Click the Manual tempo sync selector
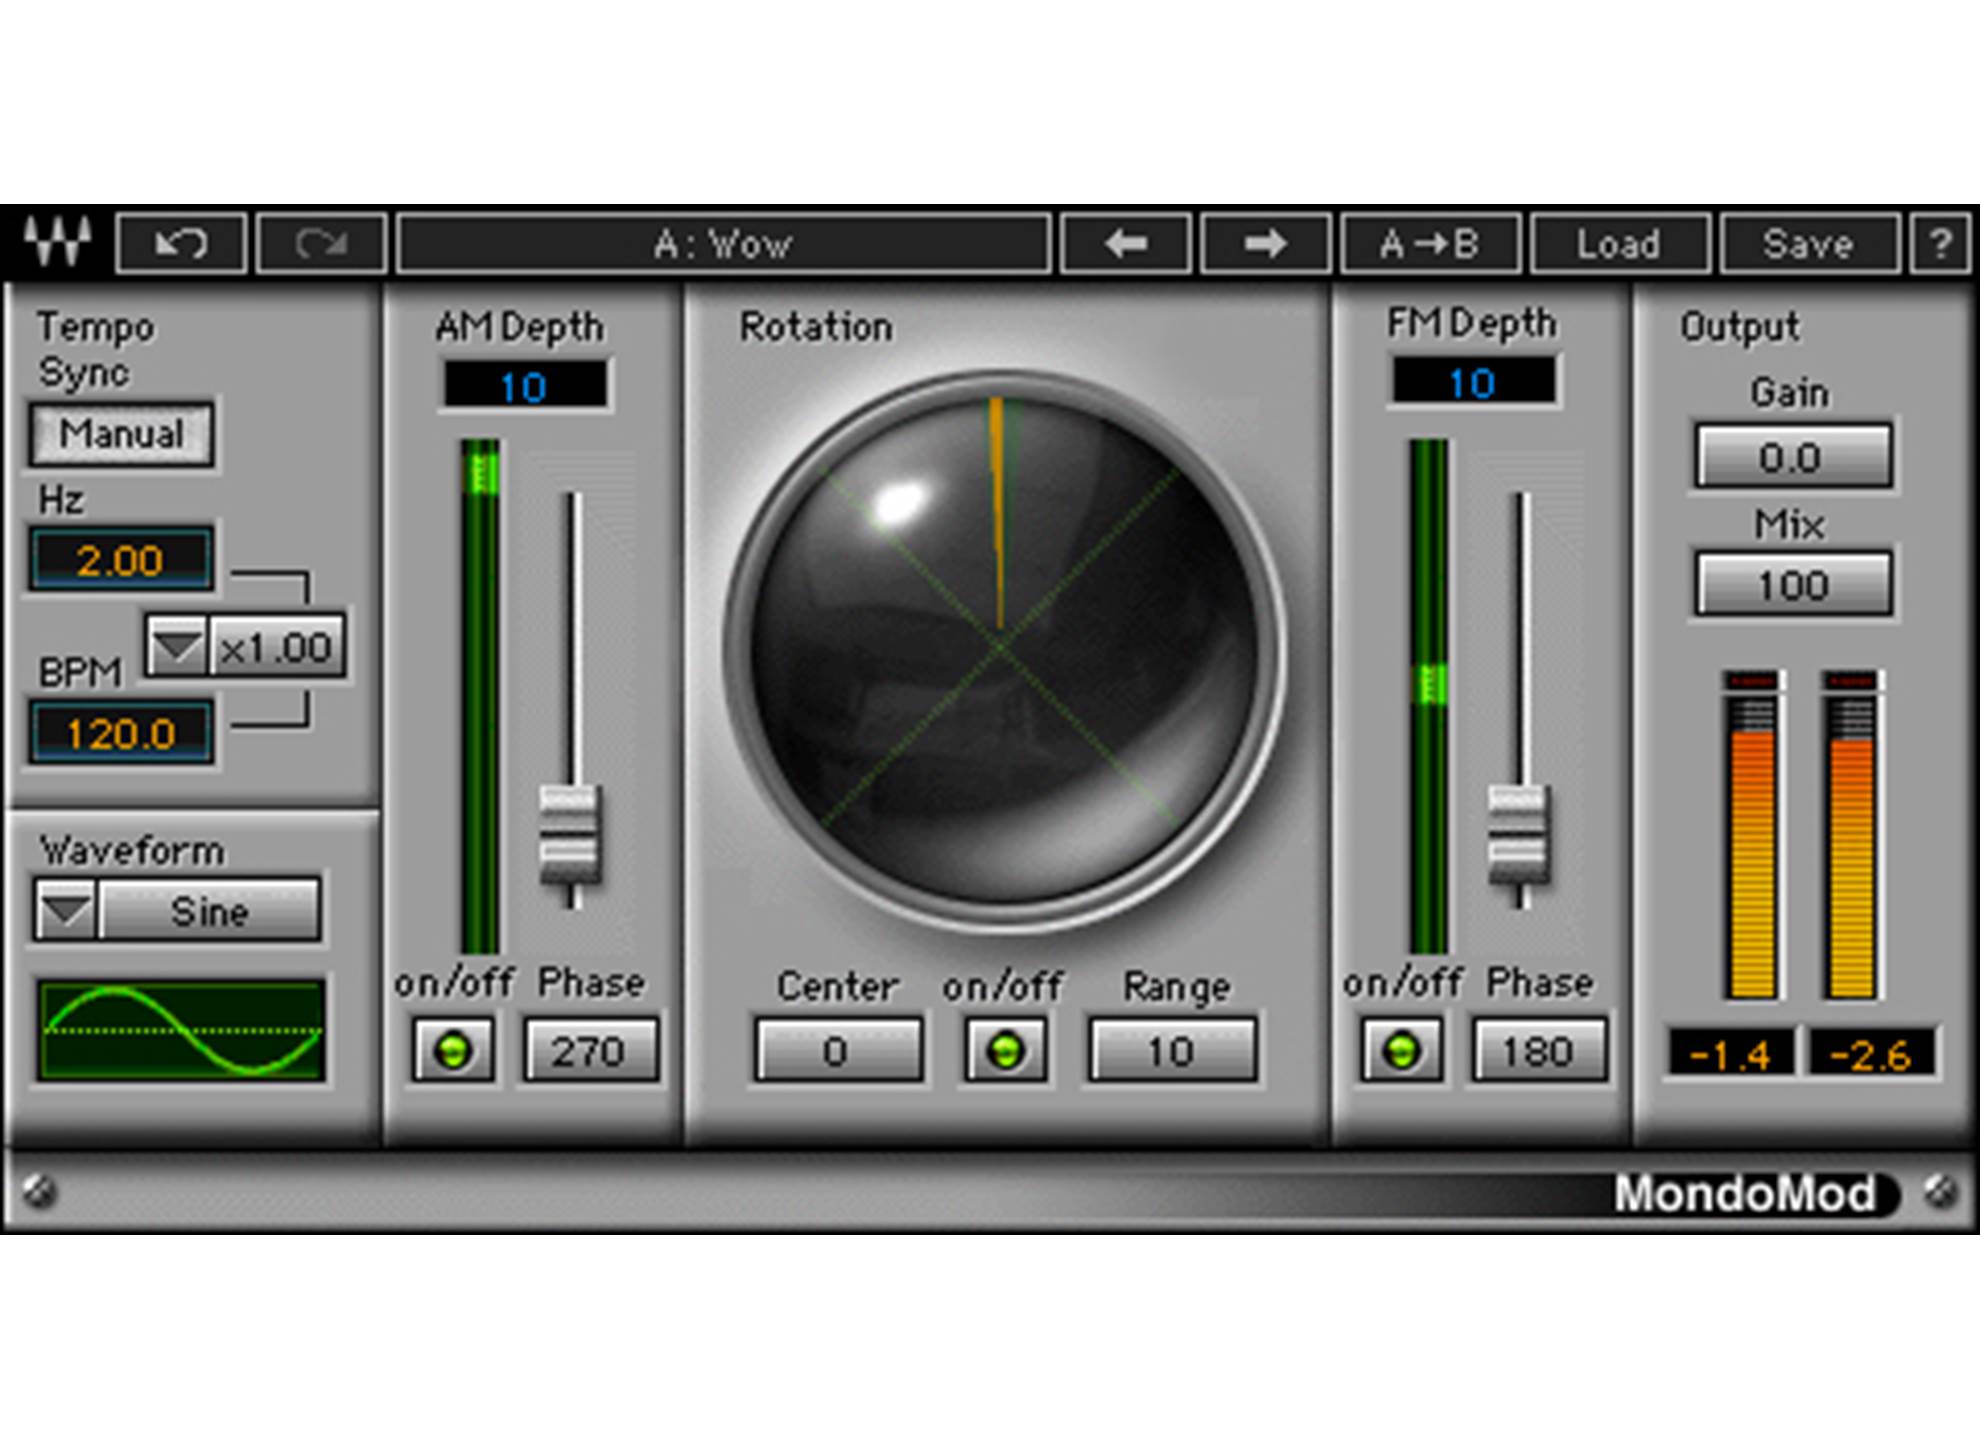This screenshot has width=1980, height=1440. click(121, 434)
